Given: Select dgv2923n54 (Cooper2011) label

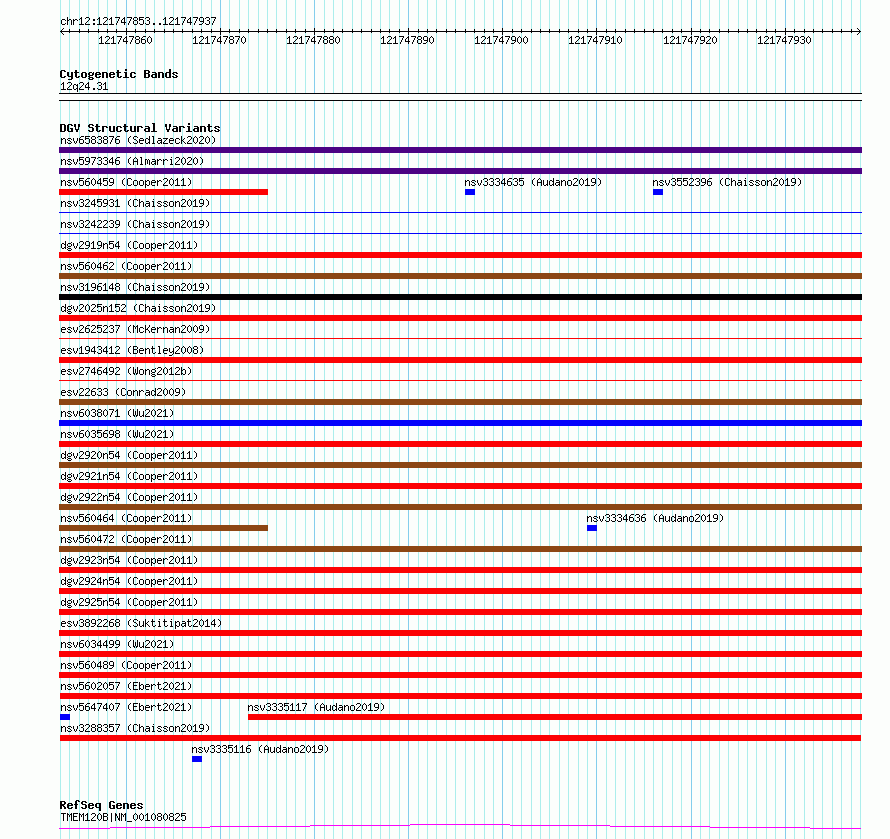Looking at the screenshot, I should point(129,560).
